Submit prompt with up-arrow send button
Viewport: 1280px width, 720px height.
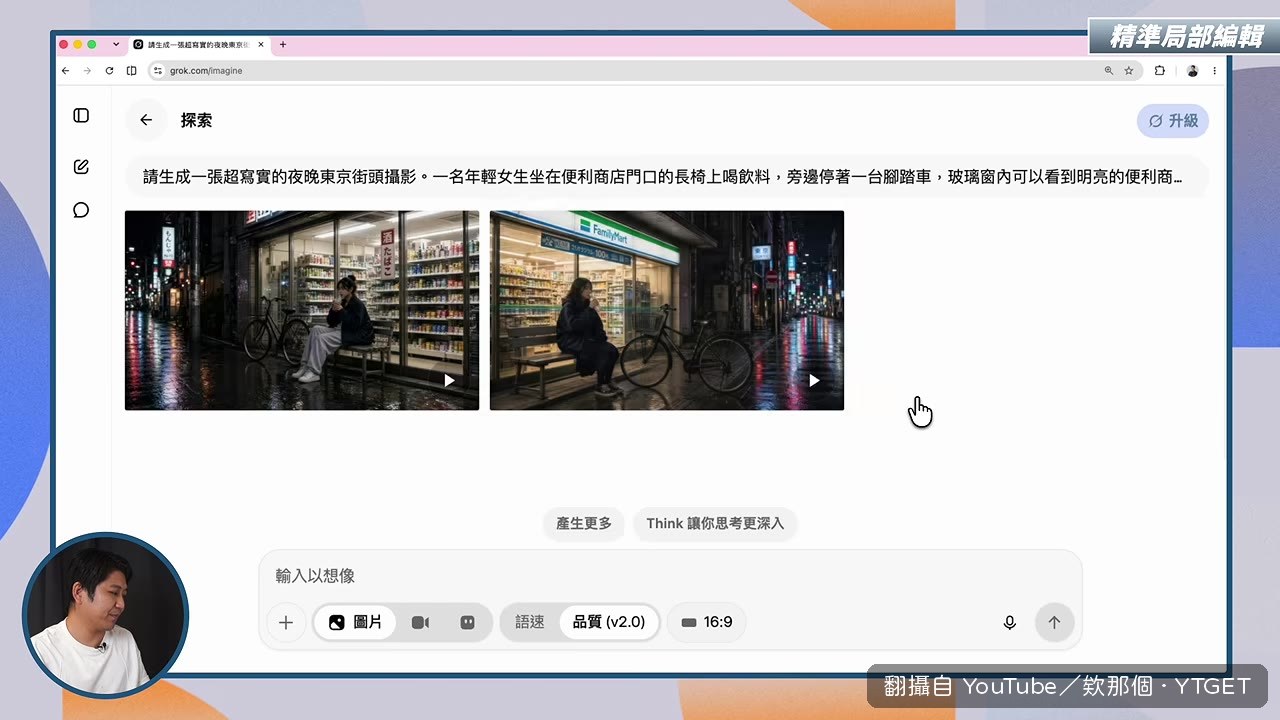coord(1054,622)
